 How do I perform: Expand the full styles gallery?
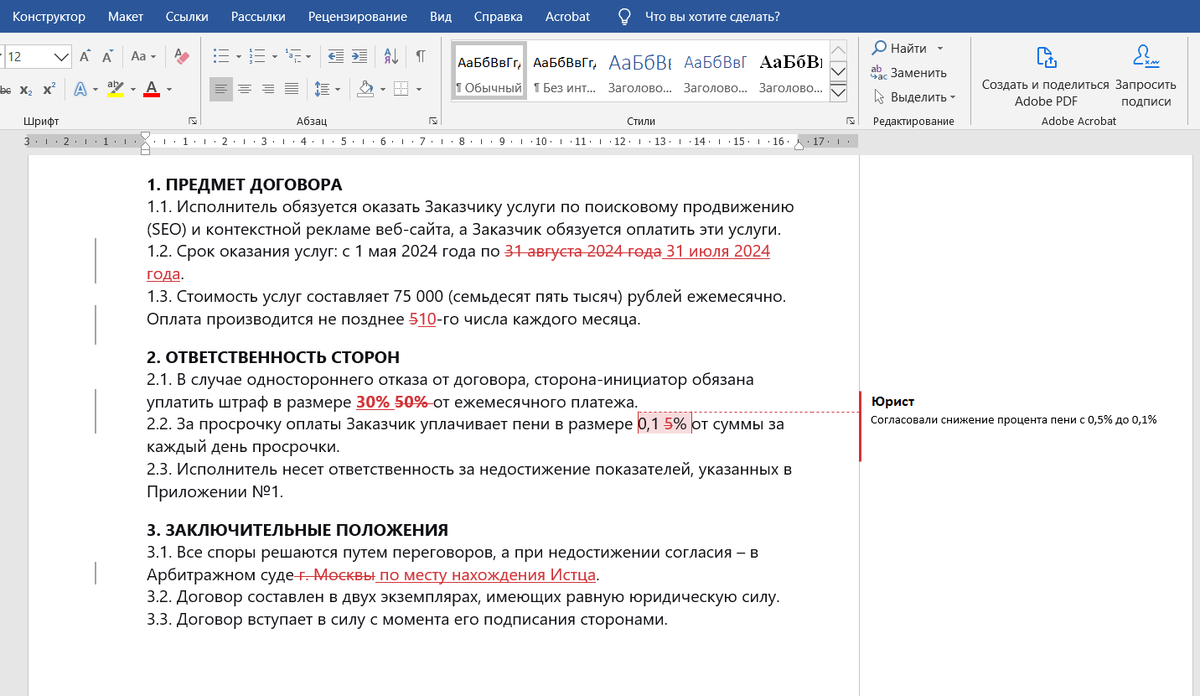click(839, 92)
